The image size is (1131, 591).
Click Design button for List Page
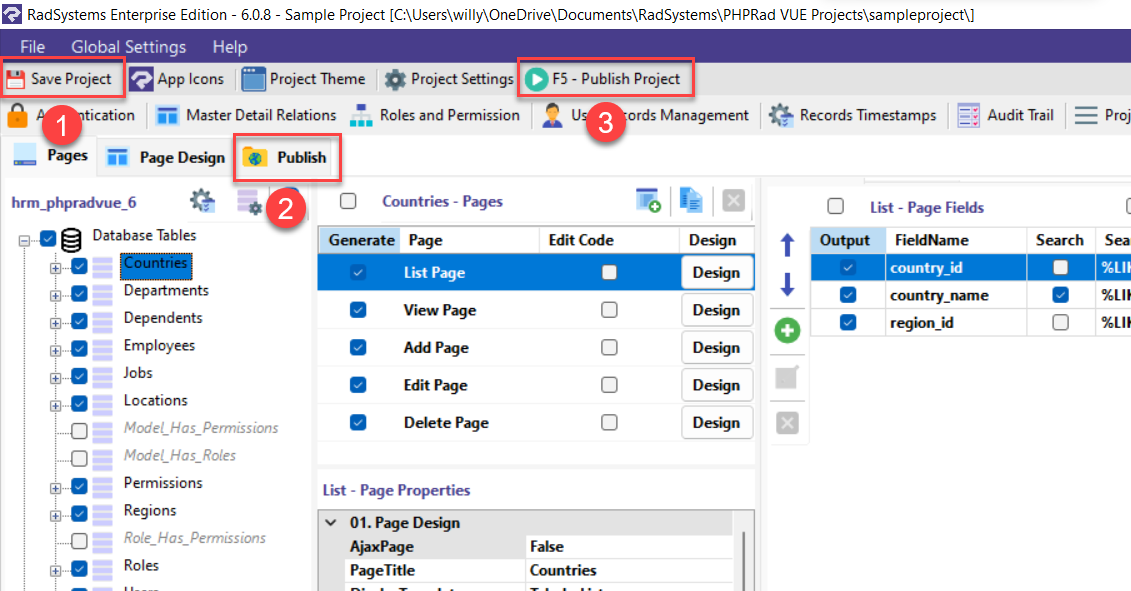click(x=716, y=272)
